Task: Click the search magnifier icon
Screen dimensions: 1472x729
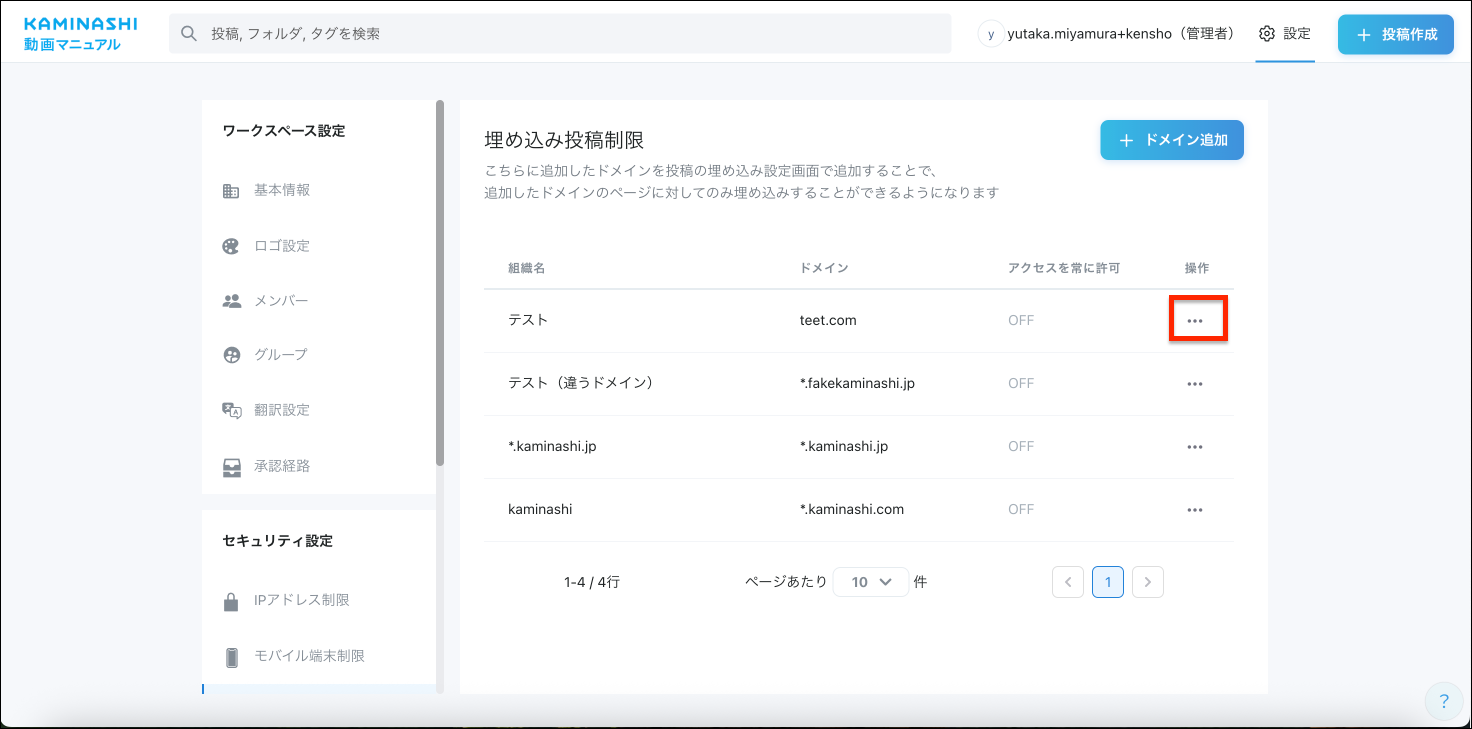Action: tap(188, 33)
